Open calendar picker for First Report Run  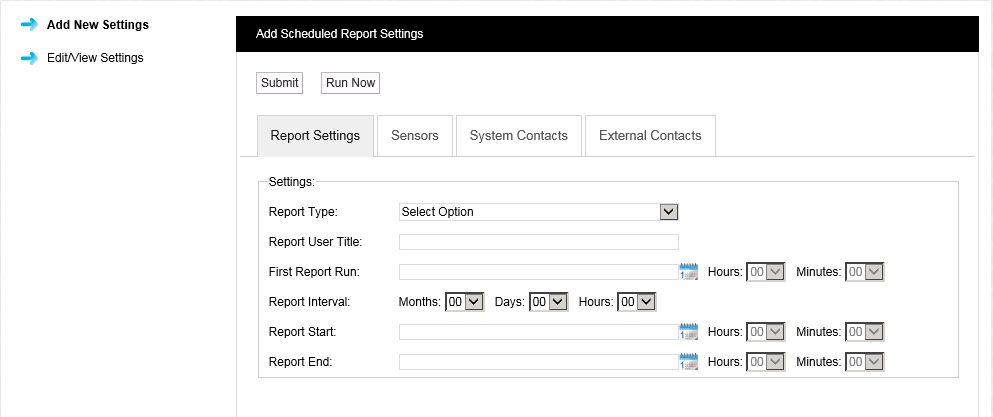(688, 272)
